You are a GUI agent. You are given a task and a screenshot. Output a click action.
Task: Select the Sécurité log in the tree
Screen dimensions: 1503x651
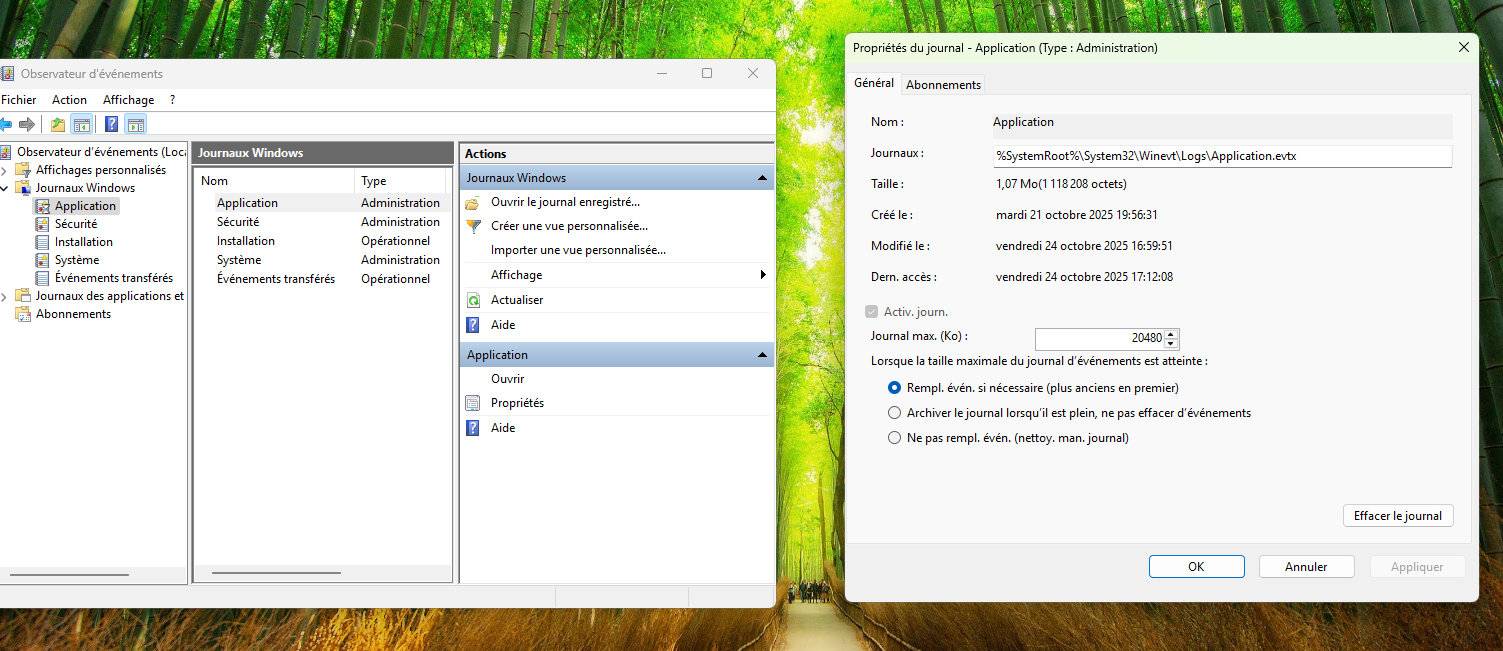tap(76, 224)
